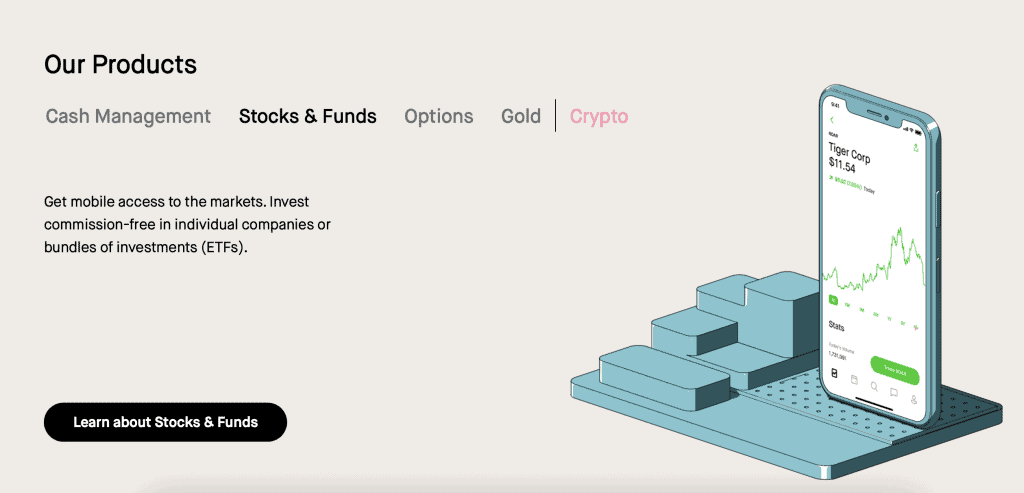Tap the search magnifier in phone's bottom bar
The image size is (1024, 493).
pyautogui.click(x=874, y=386)
